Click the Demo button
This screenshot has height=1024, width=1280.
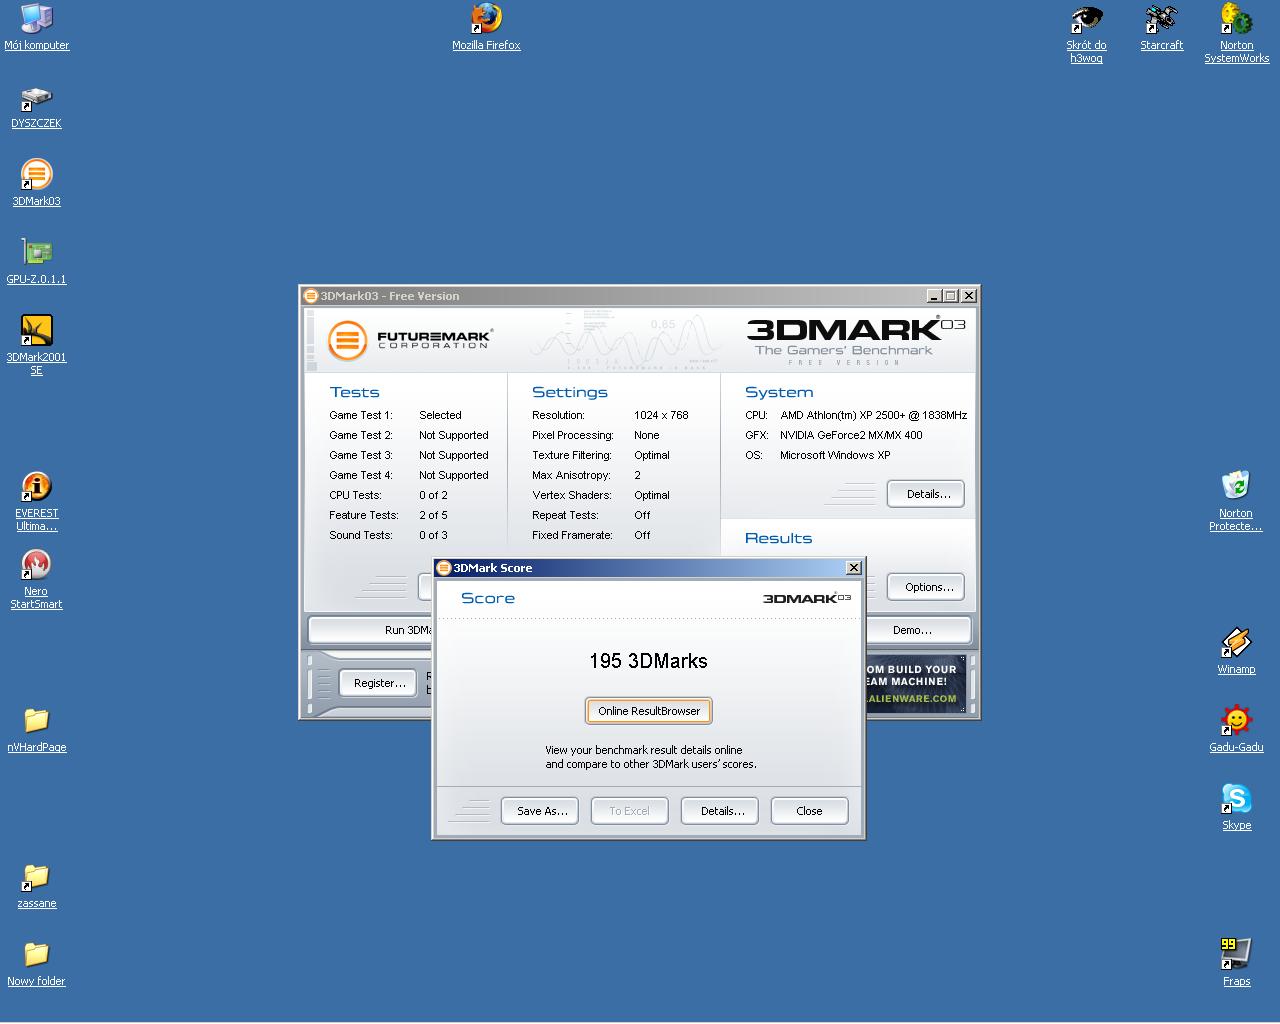917,630
